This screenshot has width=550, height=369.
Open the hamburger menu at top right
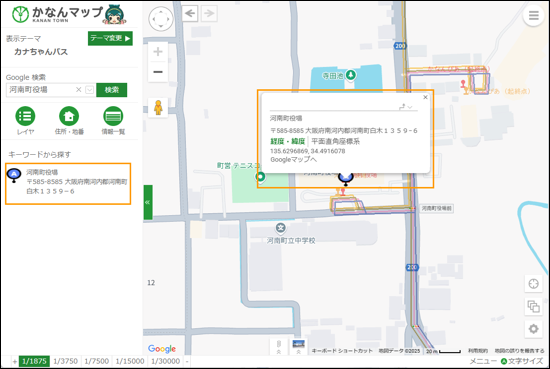pos(533,16)
